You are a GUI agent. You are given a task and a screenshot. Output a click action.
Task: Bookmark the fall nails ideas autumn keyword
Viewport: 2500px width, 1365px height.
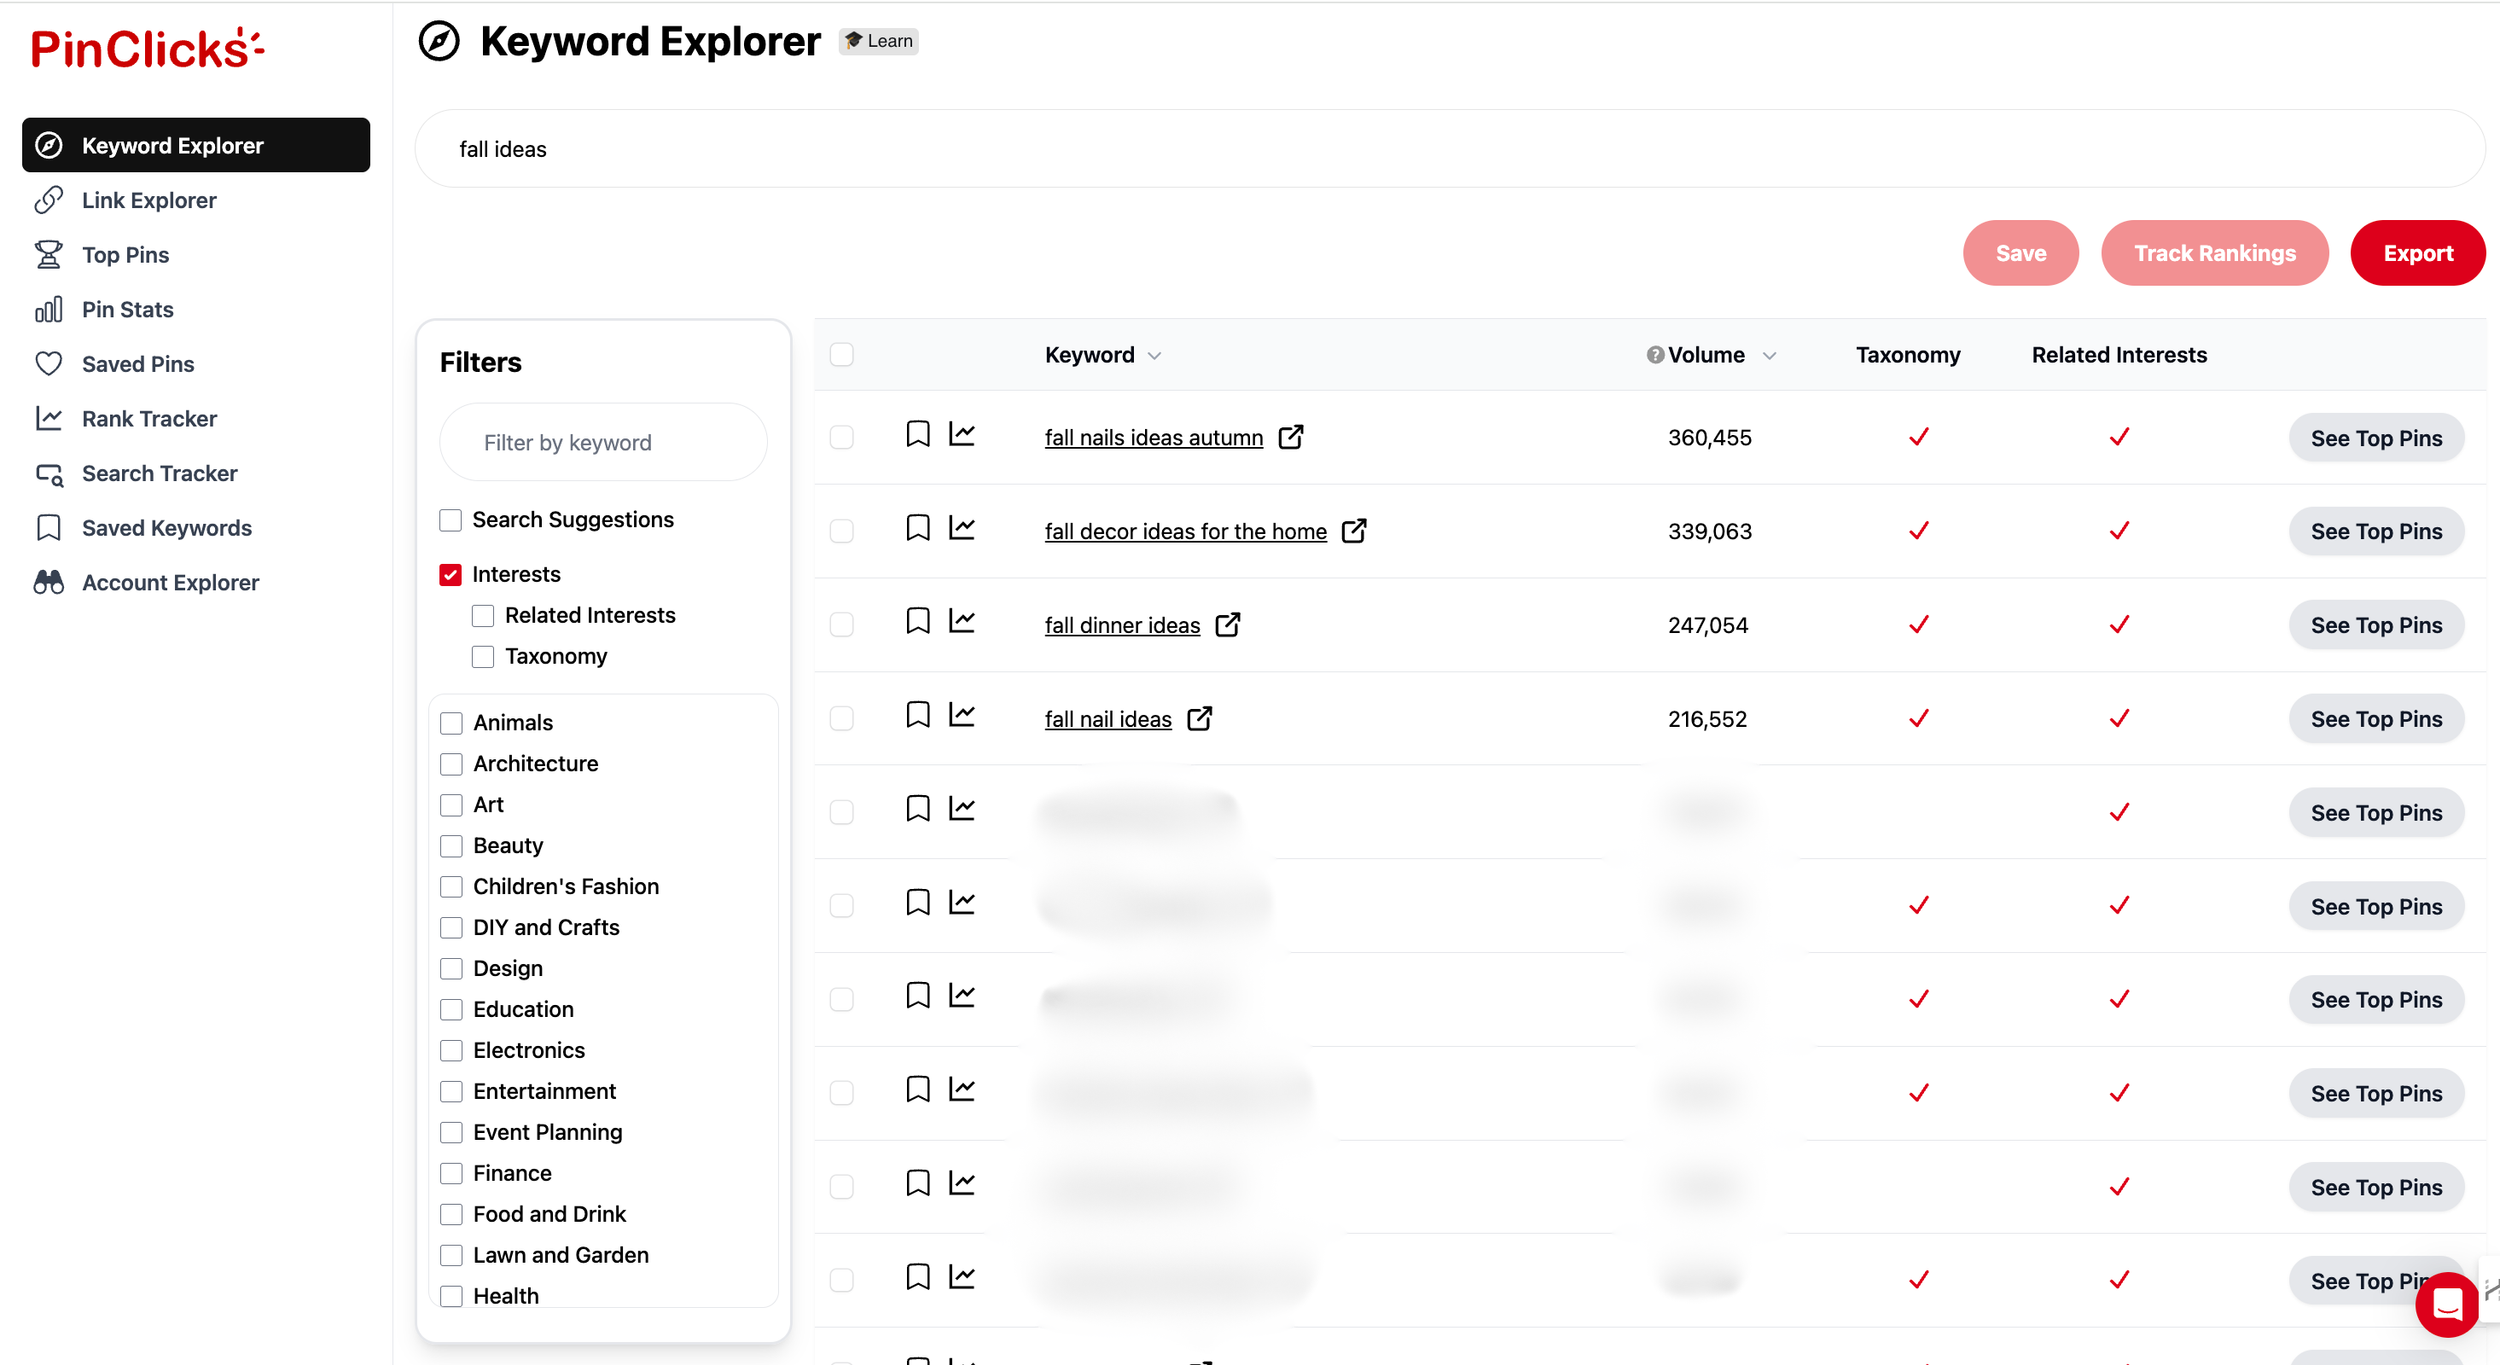click(917, 435)
